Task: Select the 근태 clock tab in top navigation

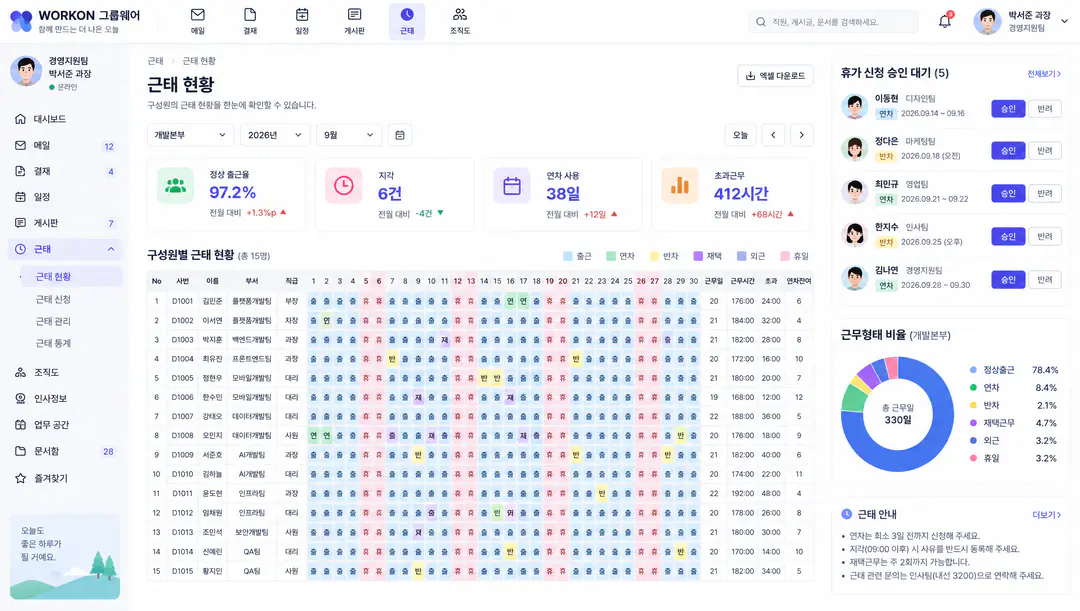Action: [407, 21]
